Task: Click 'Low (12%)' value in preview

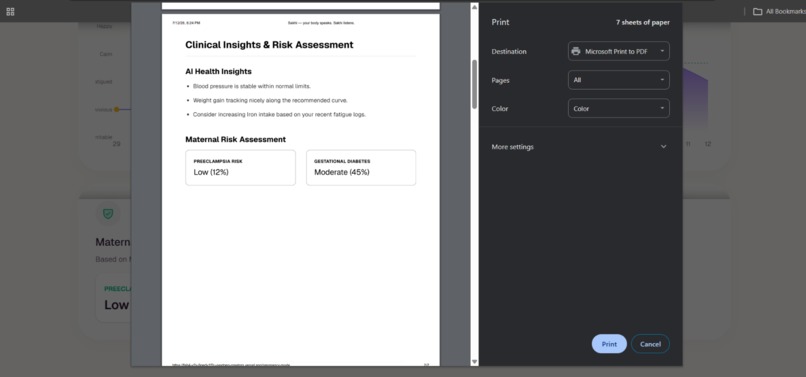Action: click(211, 172)
